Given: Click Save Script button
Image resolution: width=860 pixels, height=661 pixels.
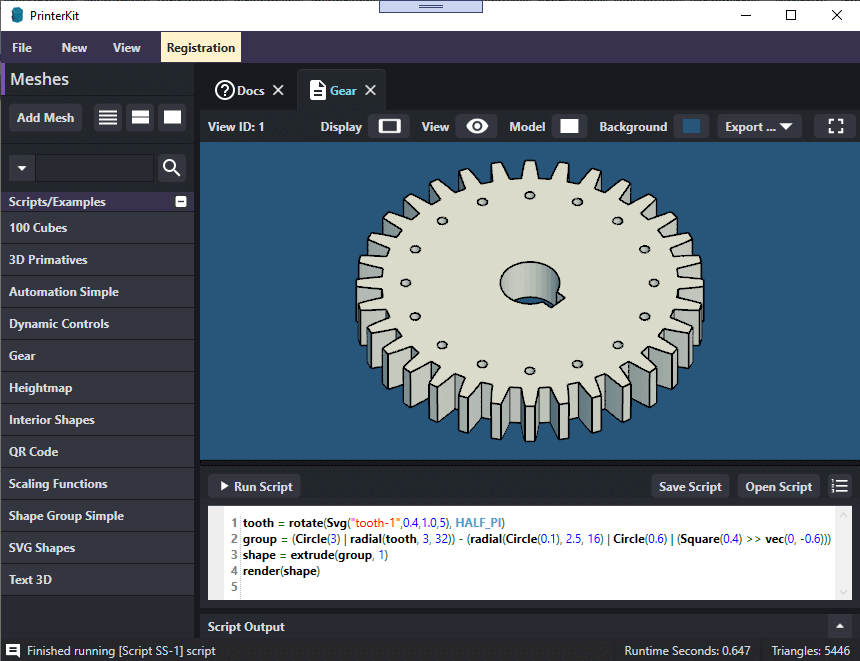Looking at the screenshot, I should pos(690,487).
